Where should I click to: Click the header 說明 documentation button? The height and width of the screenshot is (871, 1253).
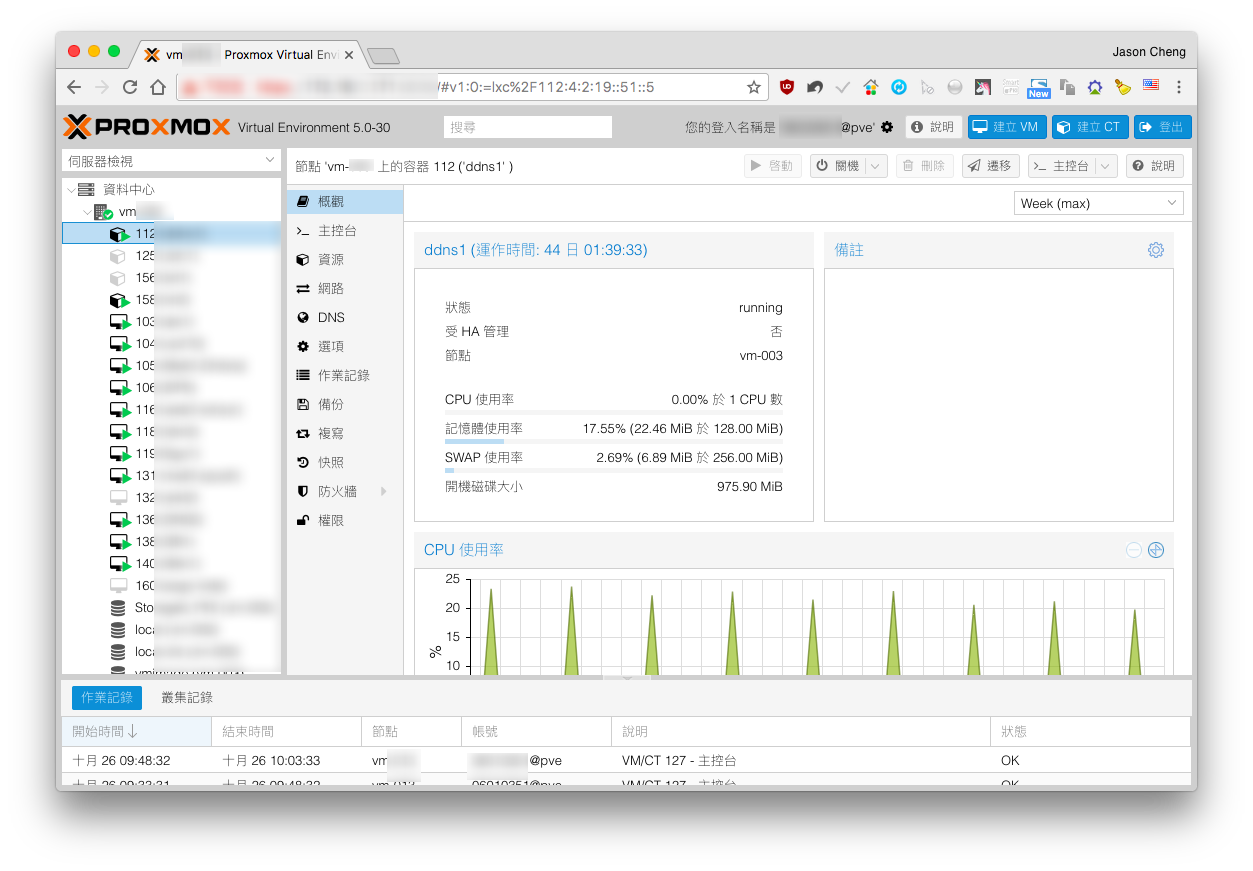[x=934, y=127]
